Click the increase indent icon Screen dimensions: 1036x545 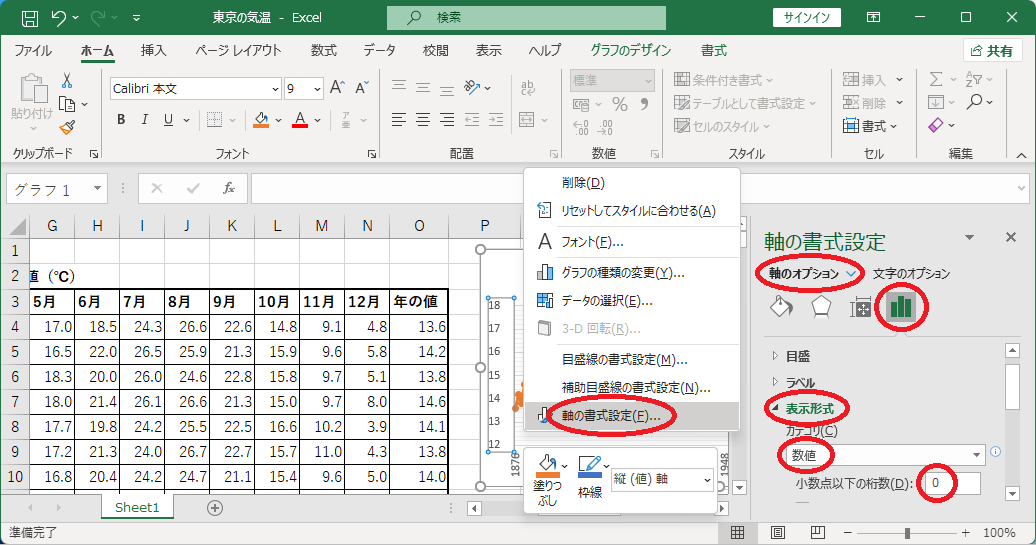pyautogui.click(x=496, y=120)
